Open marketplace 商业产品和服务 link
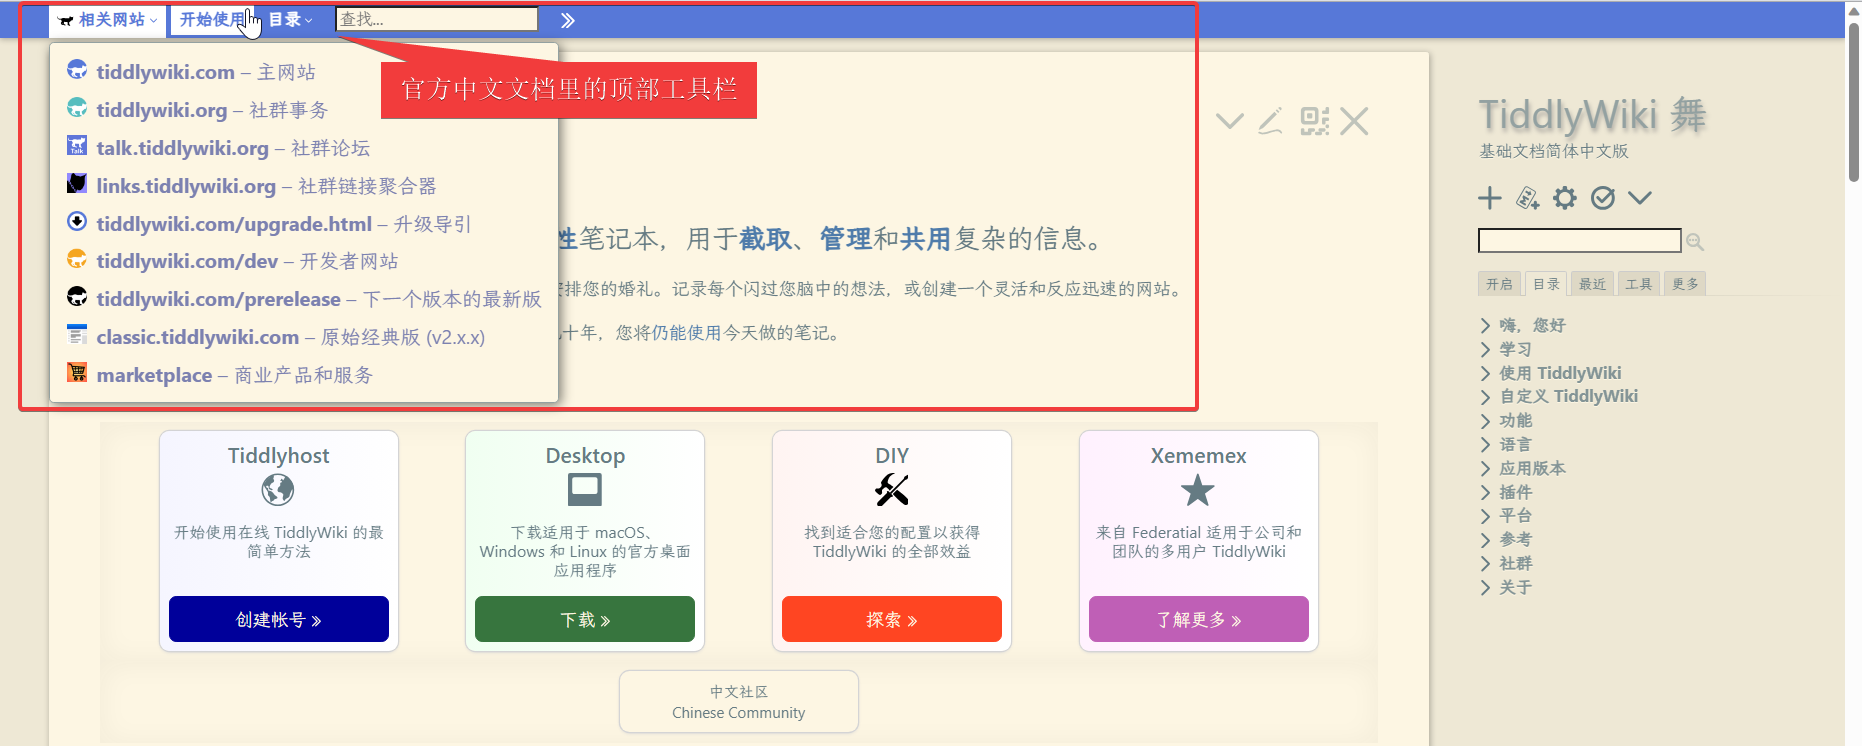Screen dimensions: 1862x746 [x=235, y=375]
